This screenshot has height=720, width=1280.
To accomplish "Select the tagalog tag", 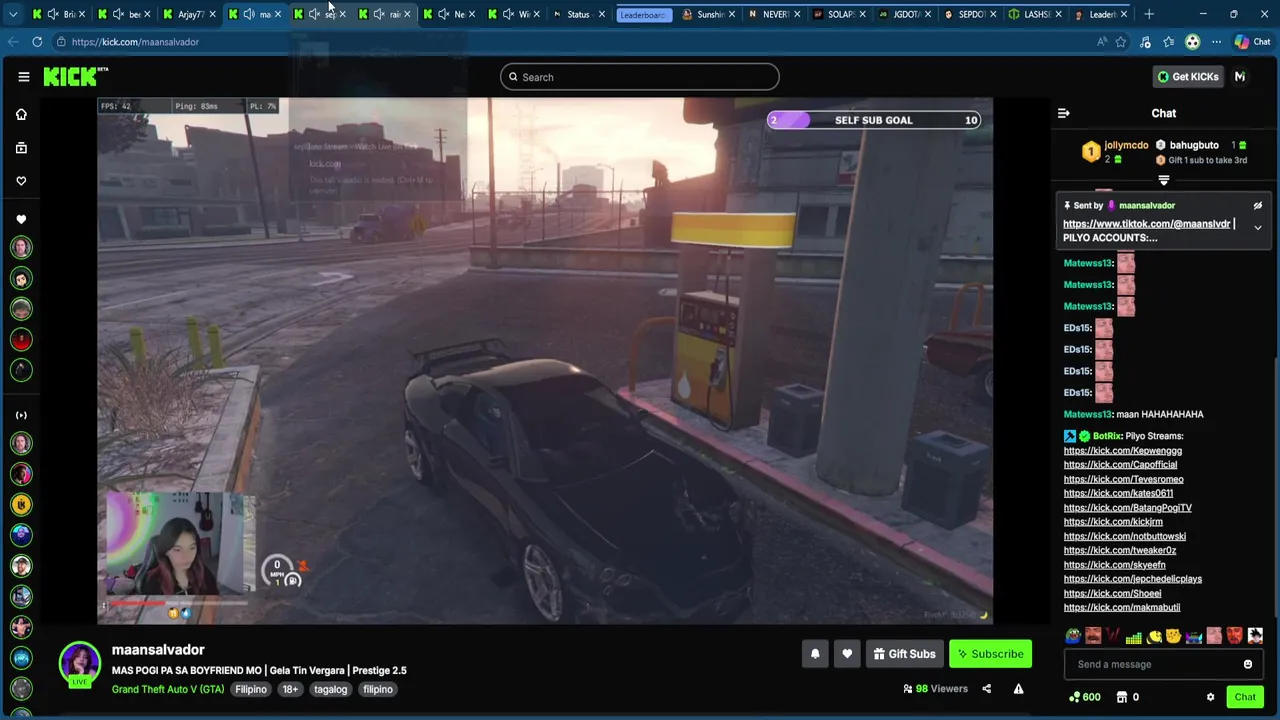I will [x=330, y=689].
